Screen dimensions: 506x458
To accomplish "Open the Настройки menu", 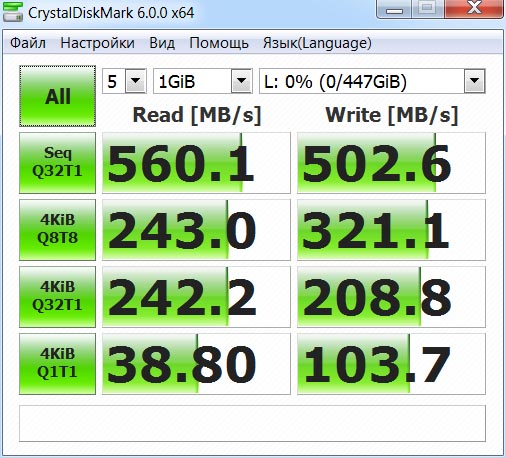I will click(98, 43).
